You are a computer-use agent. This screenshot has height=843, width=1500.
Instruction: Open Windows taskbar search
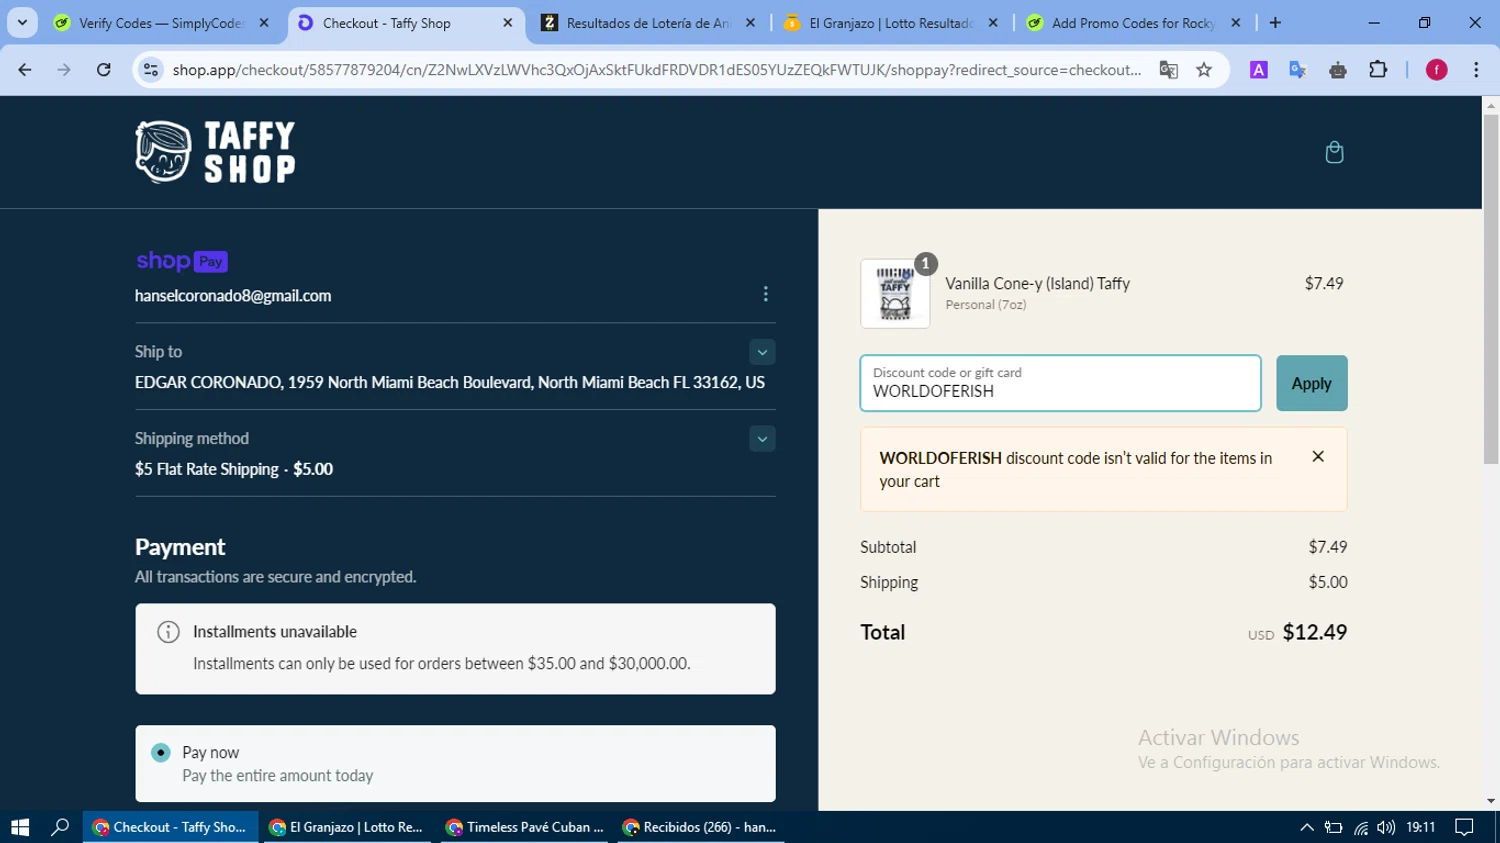(60, 827)
